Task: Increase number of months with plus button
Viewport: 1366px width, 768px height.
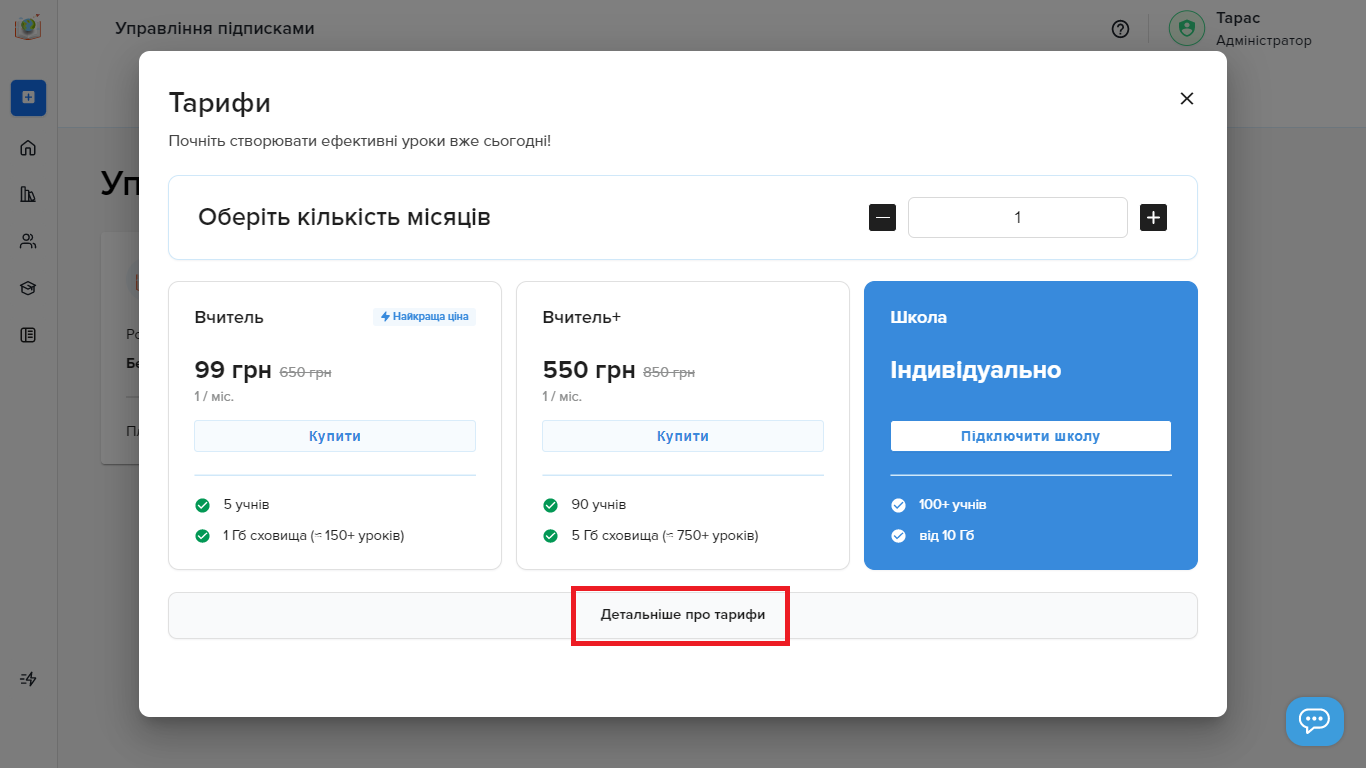Action: coord(1153,217)
